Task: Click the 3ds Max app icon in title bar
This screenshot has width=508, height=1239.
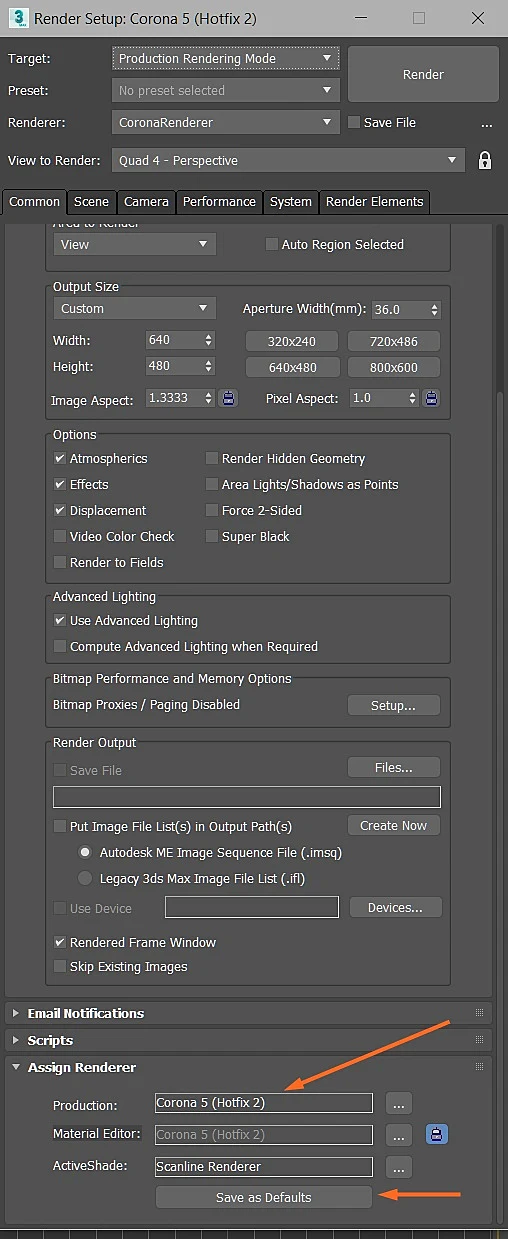Action: tap(17, 18)
